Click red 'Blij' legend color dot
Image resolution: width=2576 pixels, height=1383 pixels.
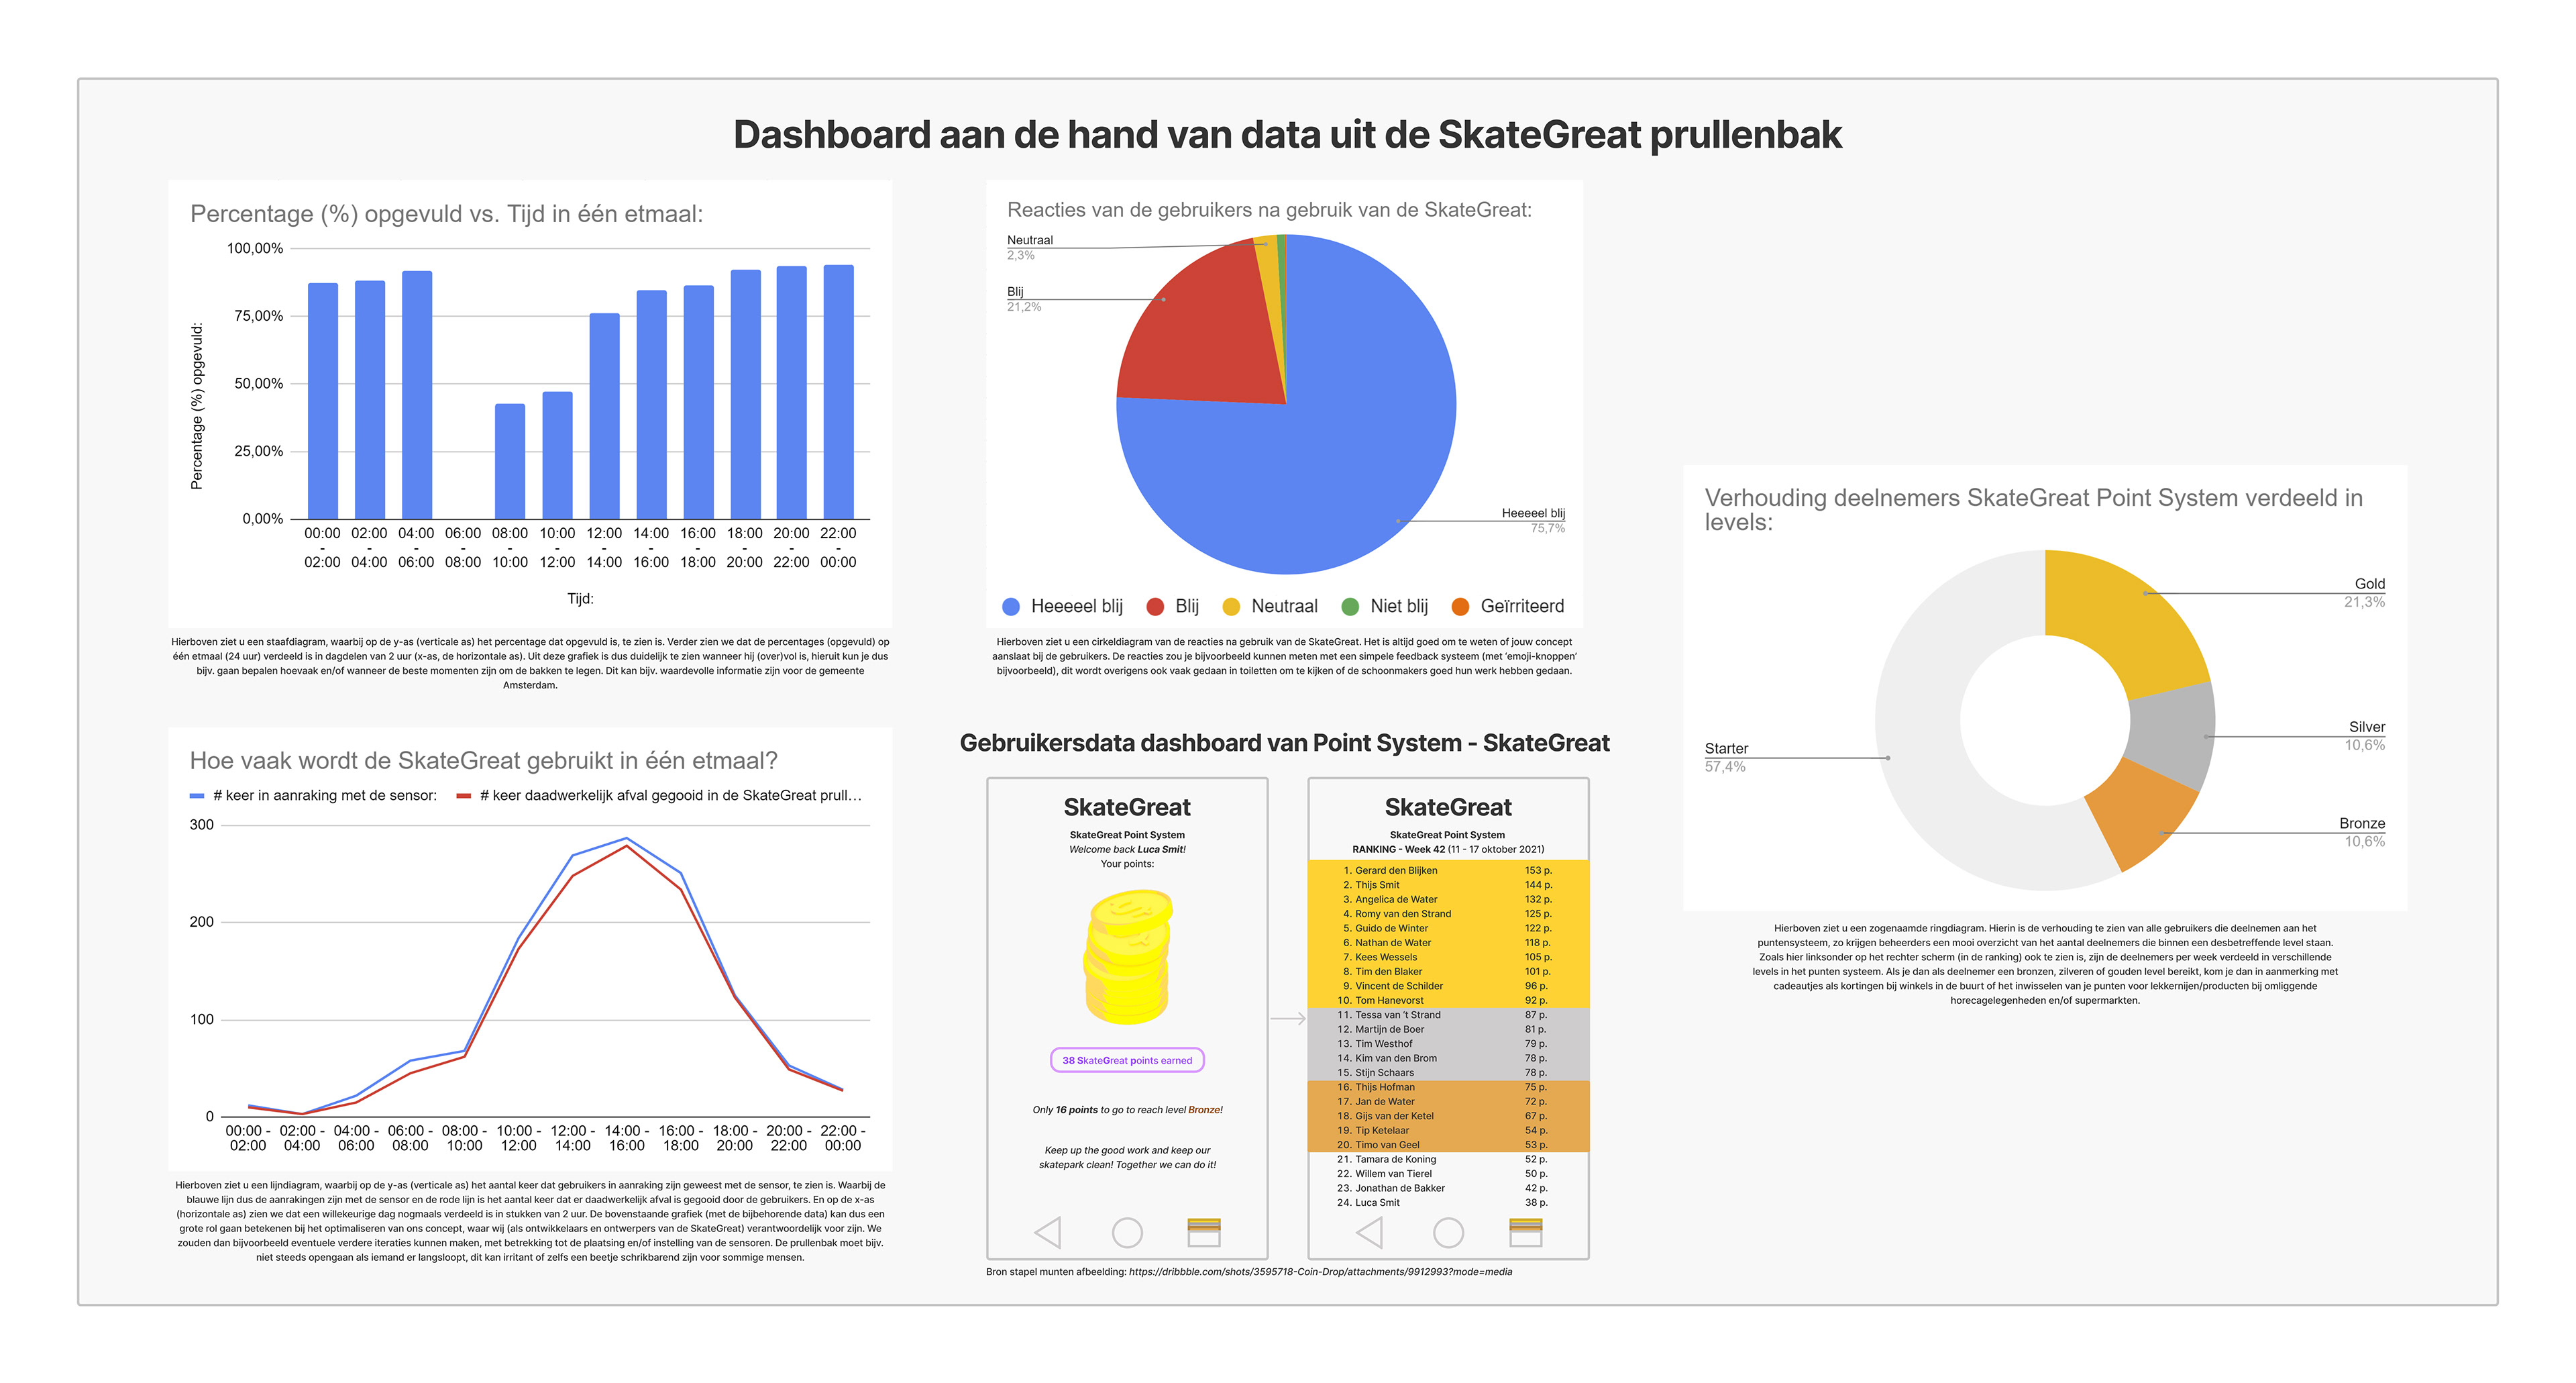(1155, 606)
